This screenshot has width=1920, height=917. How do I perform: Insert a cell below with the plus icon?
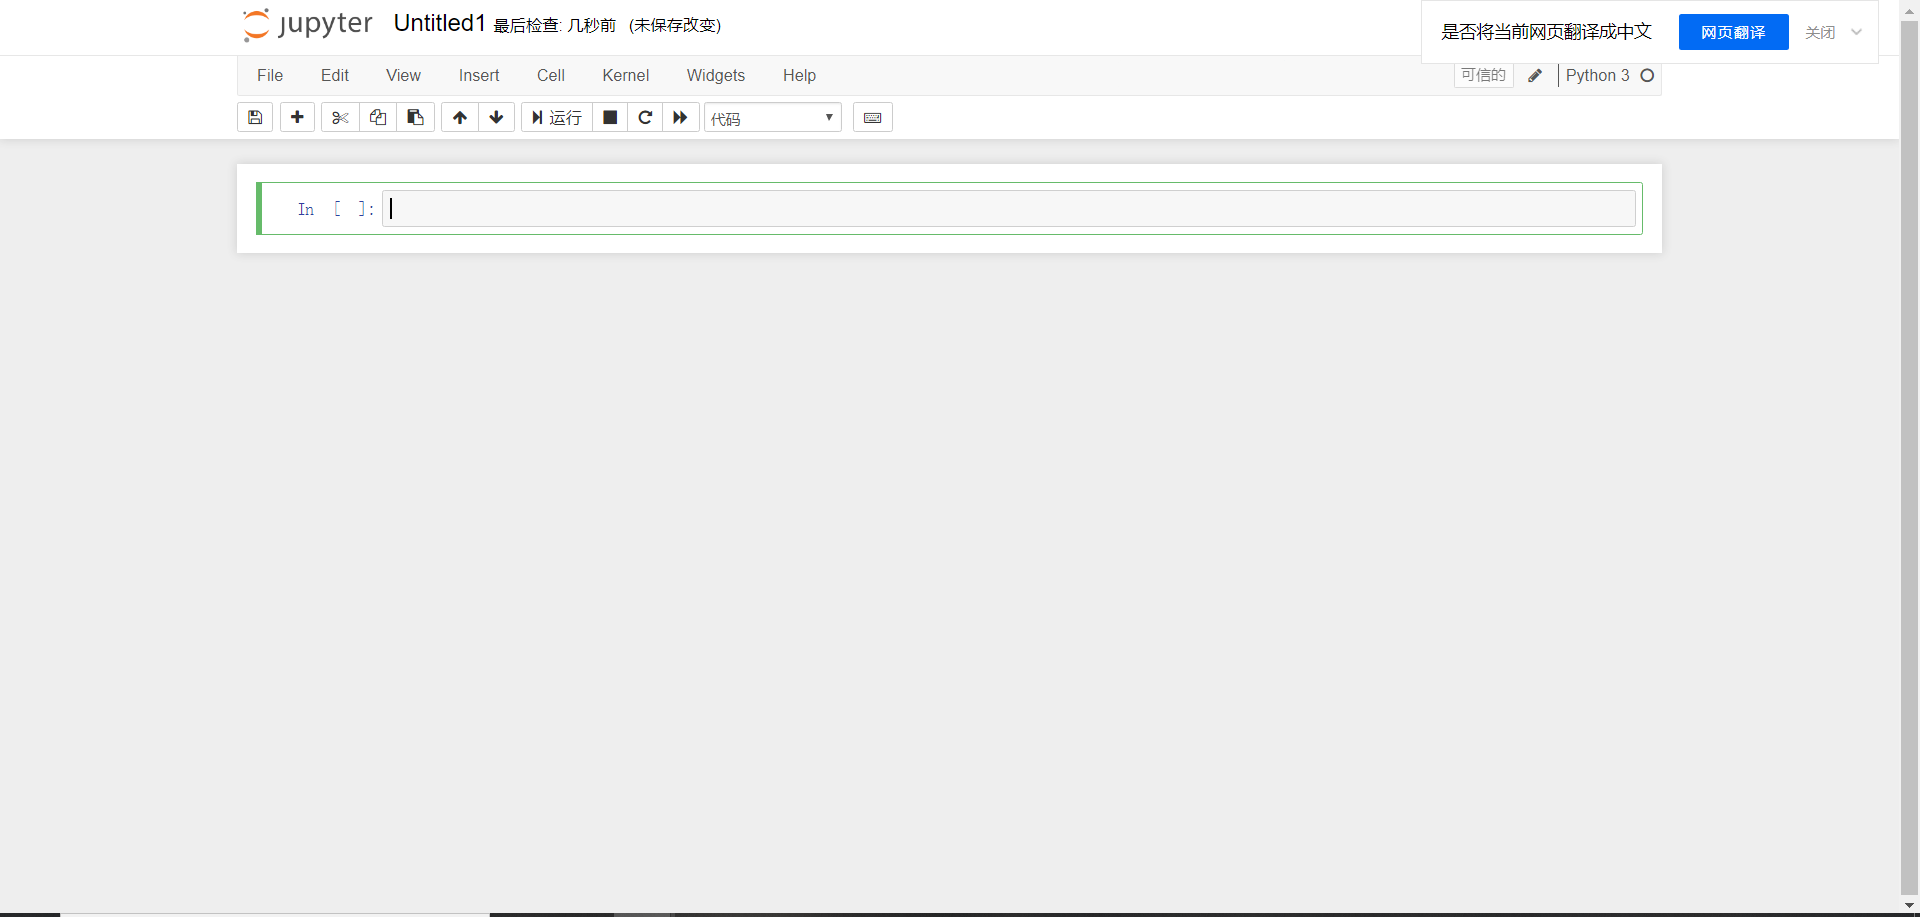297,118
